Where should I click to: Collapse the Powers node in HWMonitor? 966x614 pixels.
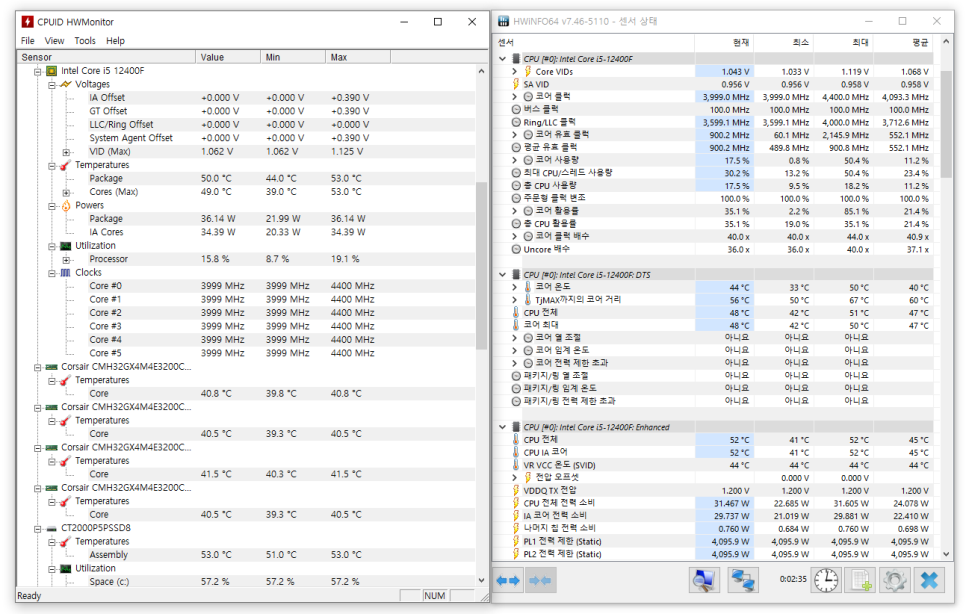[x=52, y=206]
